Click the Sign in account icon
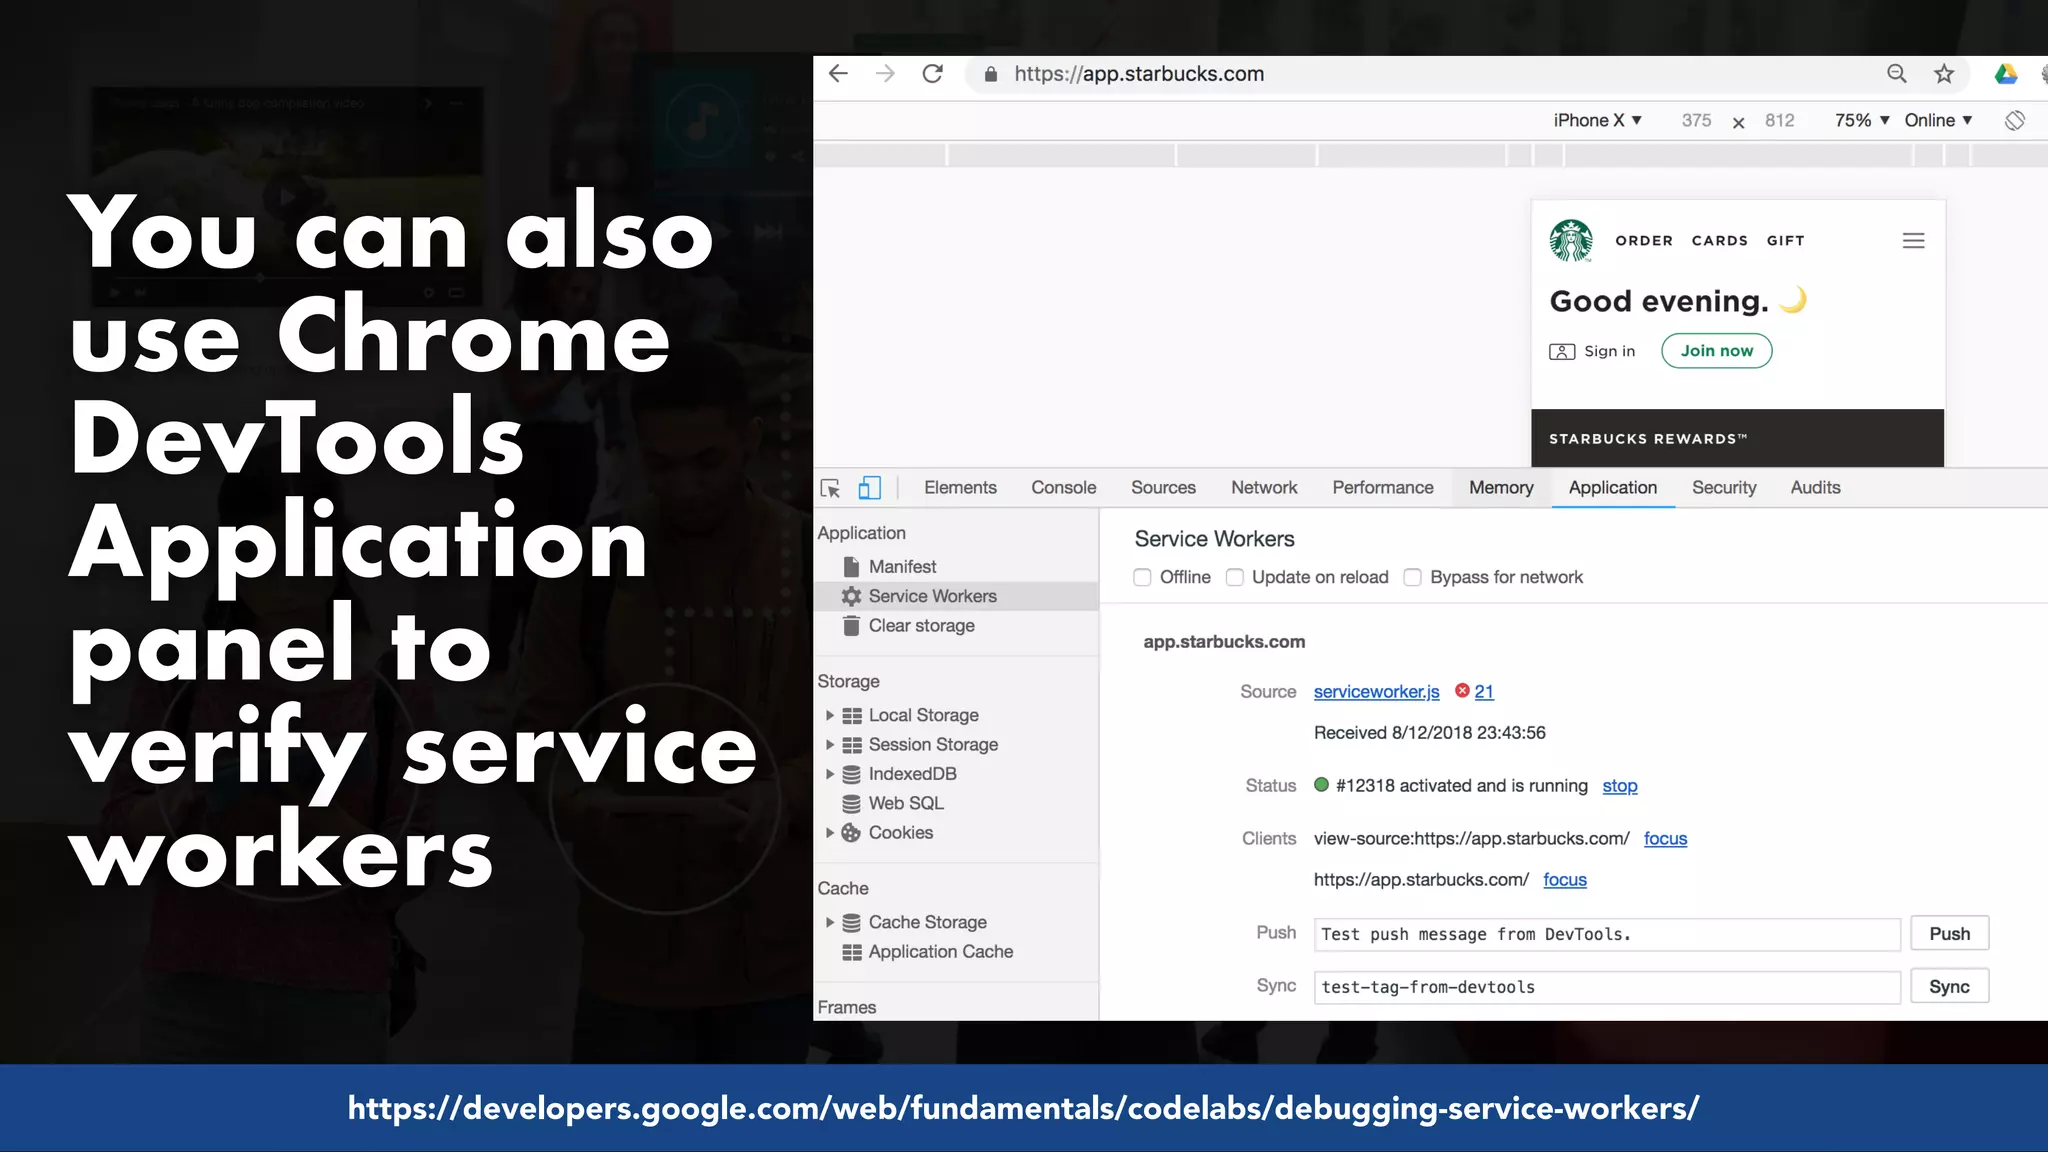Viewport: 2048px width, 1152px height. [1562, 352]
